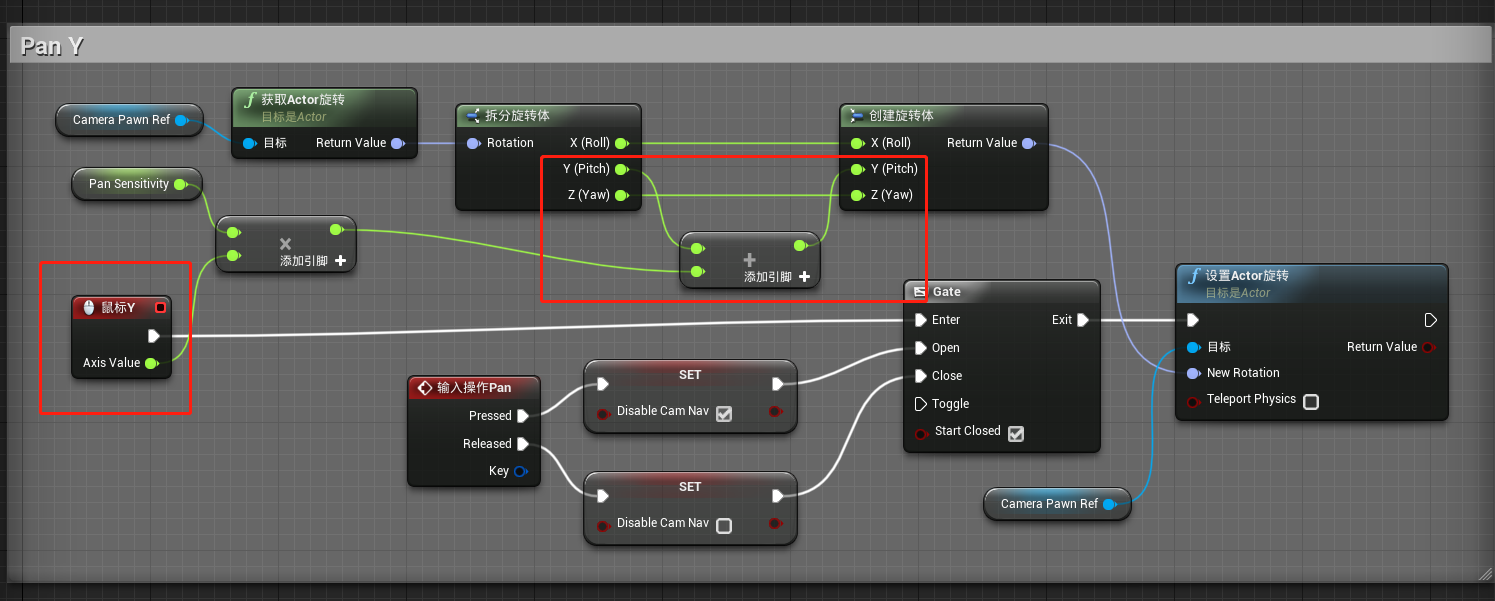Click Y (Pitch) output pin on 拆分旋转体
The width and height of the screenshot is (1495, 601).
point(621,169)
